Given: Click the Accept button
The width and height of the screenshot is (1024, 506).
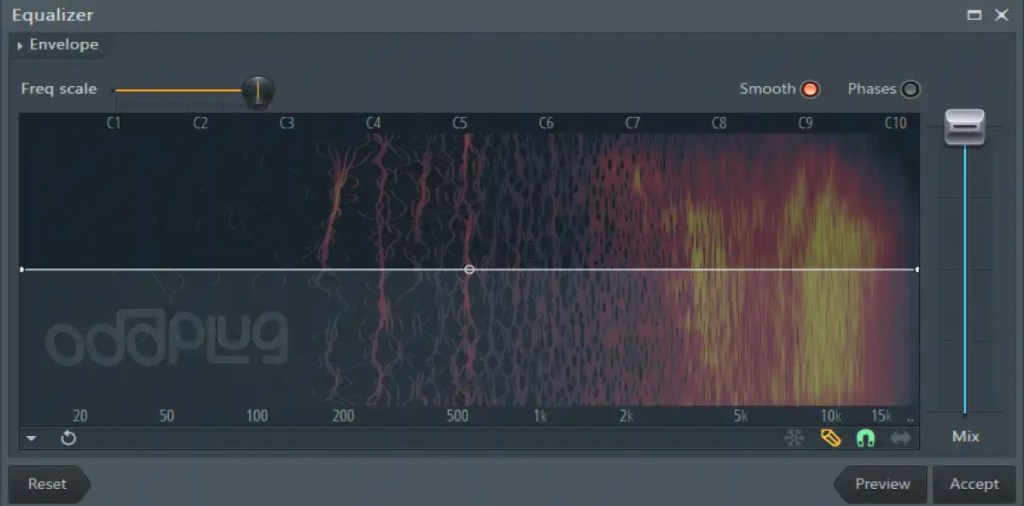Looking at the screenshot, I should [x=974, y=484].
